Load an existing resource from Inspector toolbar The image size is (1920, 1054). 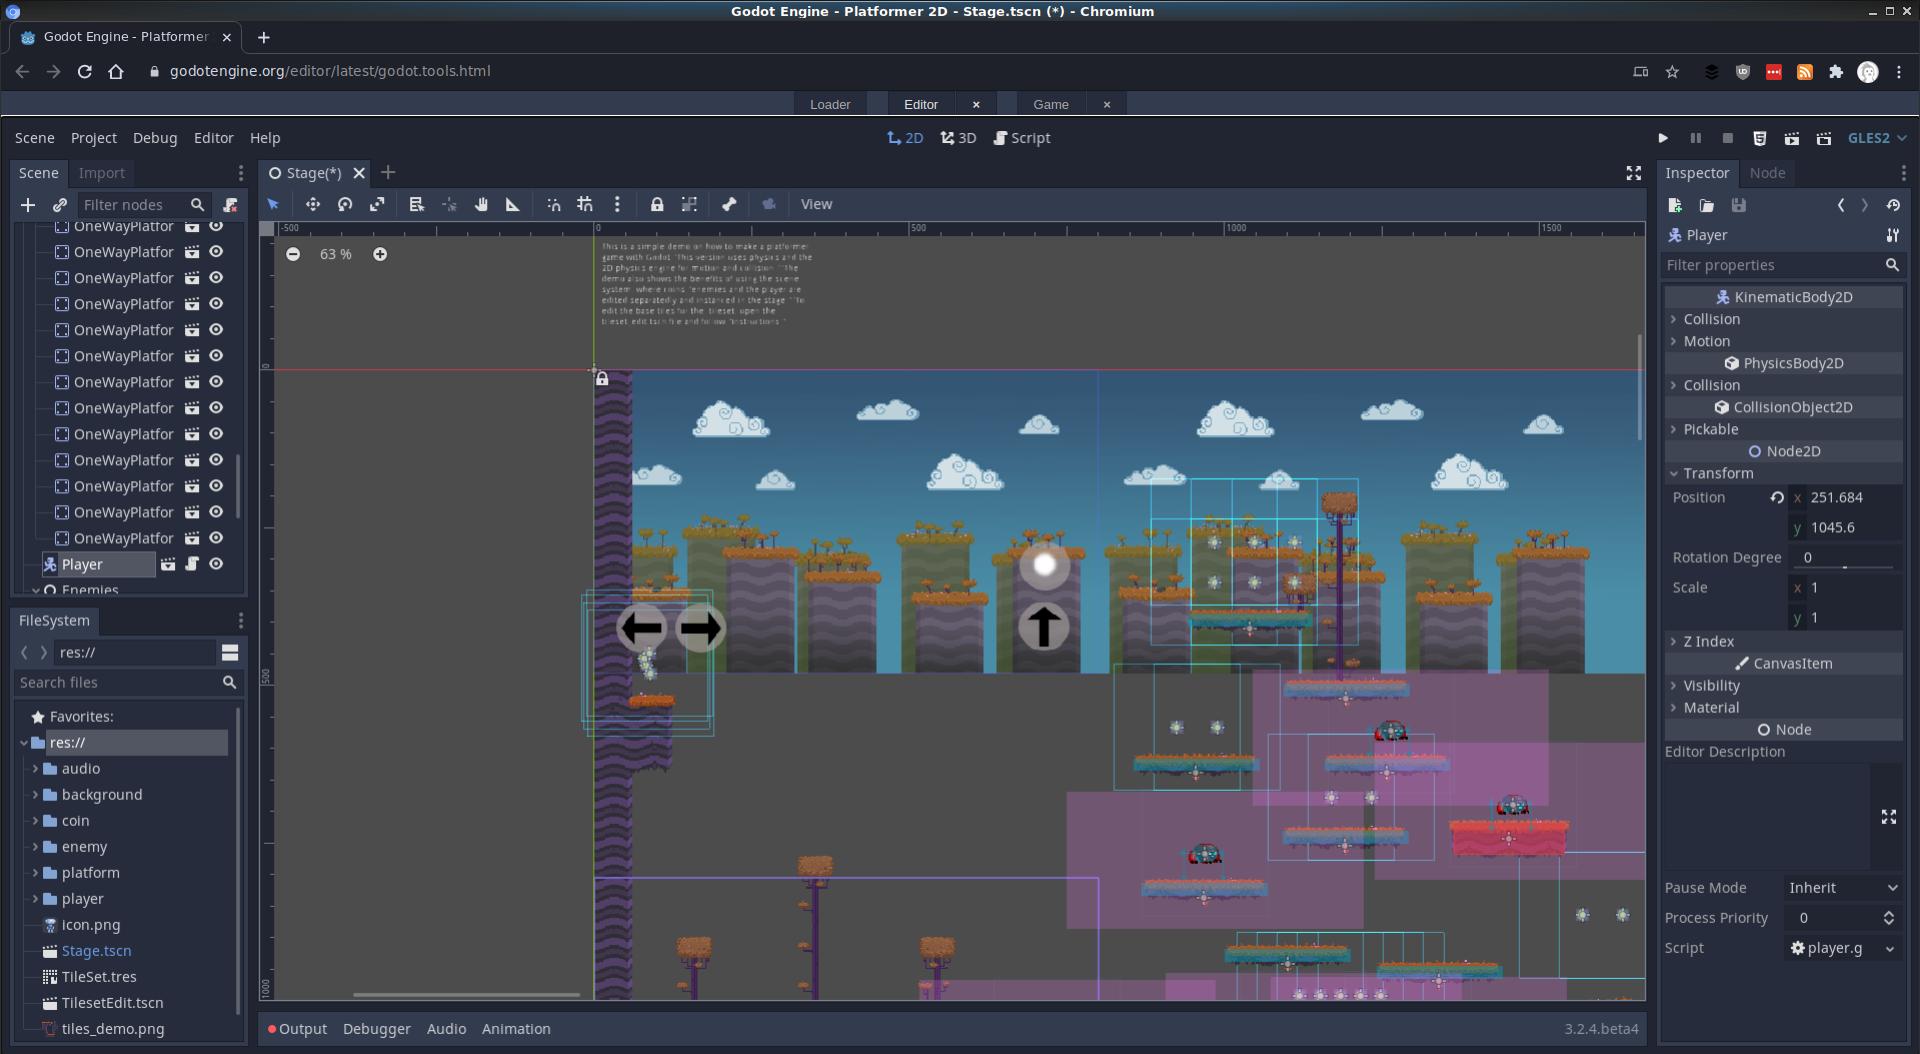coord(1707,205)
